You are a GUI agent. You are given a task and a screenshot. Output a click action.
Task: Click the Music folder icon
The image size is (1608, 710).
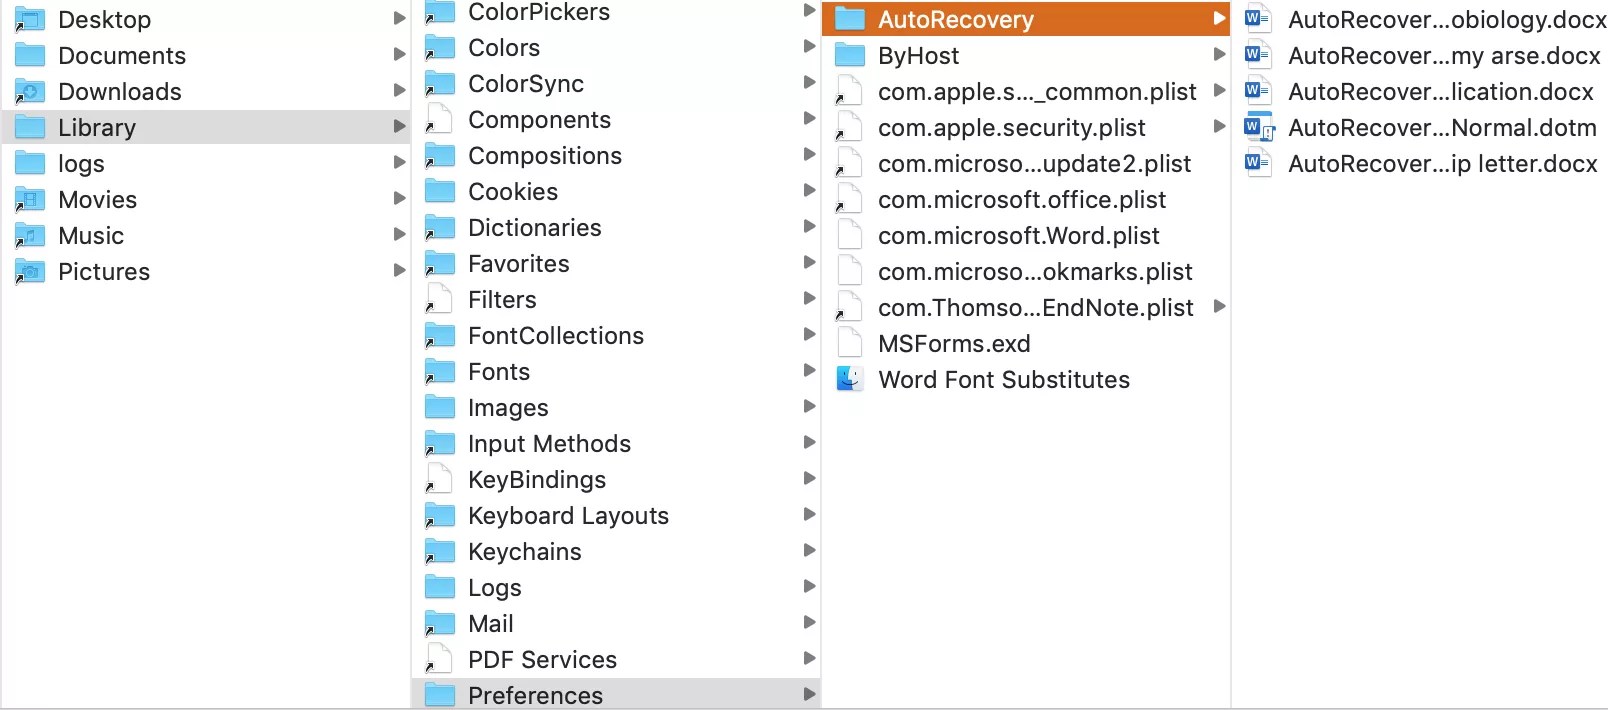pyautogui.click(x=30, y=236)
